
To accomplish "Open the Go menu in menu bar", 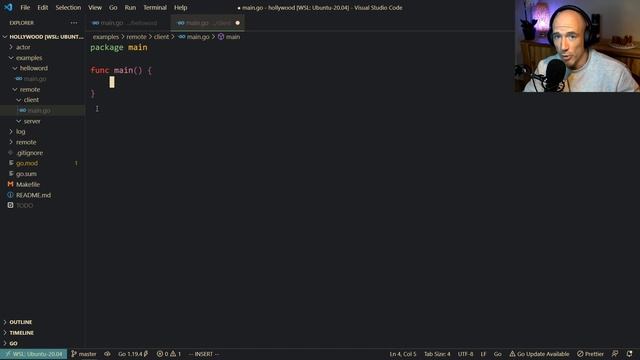I will (x=113, y=7).
